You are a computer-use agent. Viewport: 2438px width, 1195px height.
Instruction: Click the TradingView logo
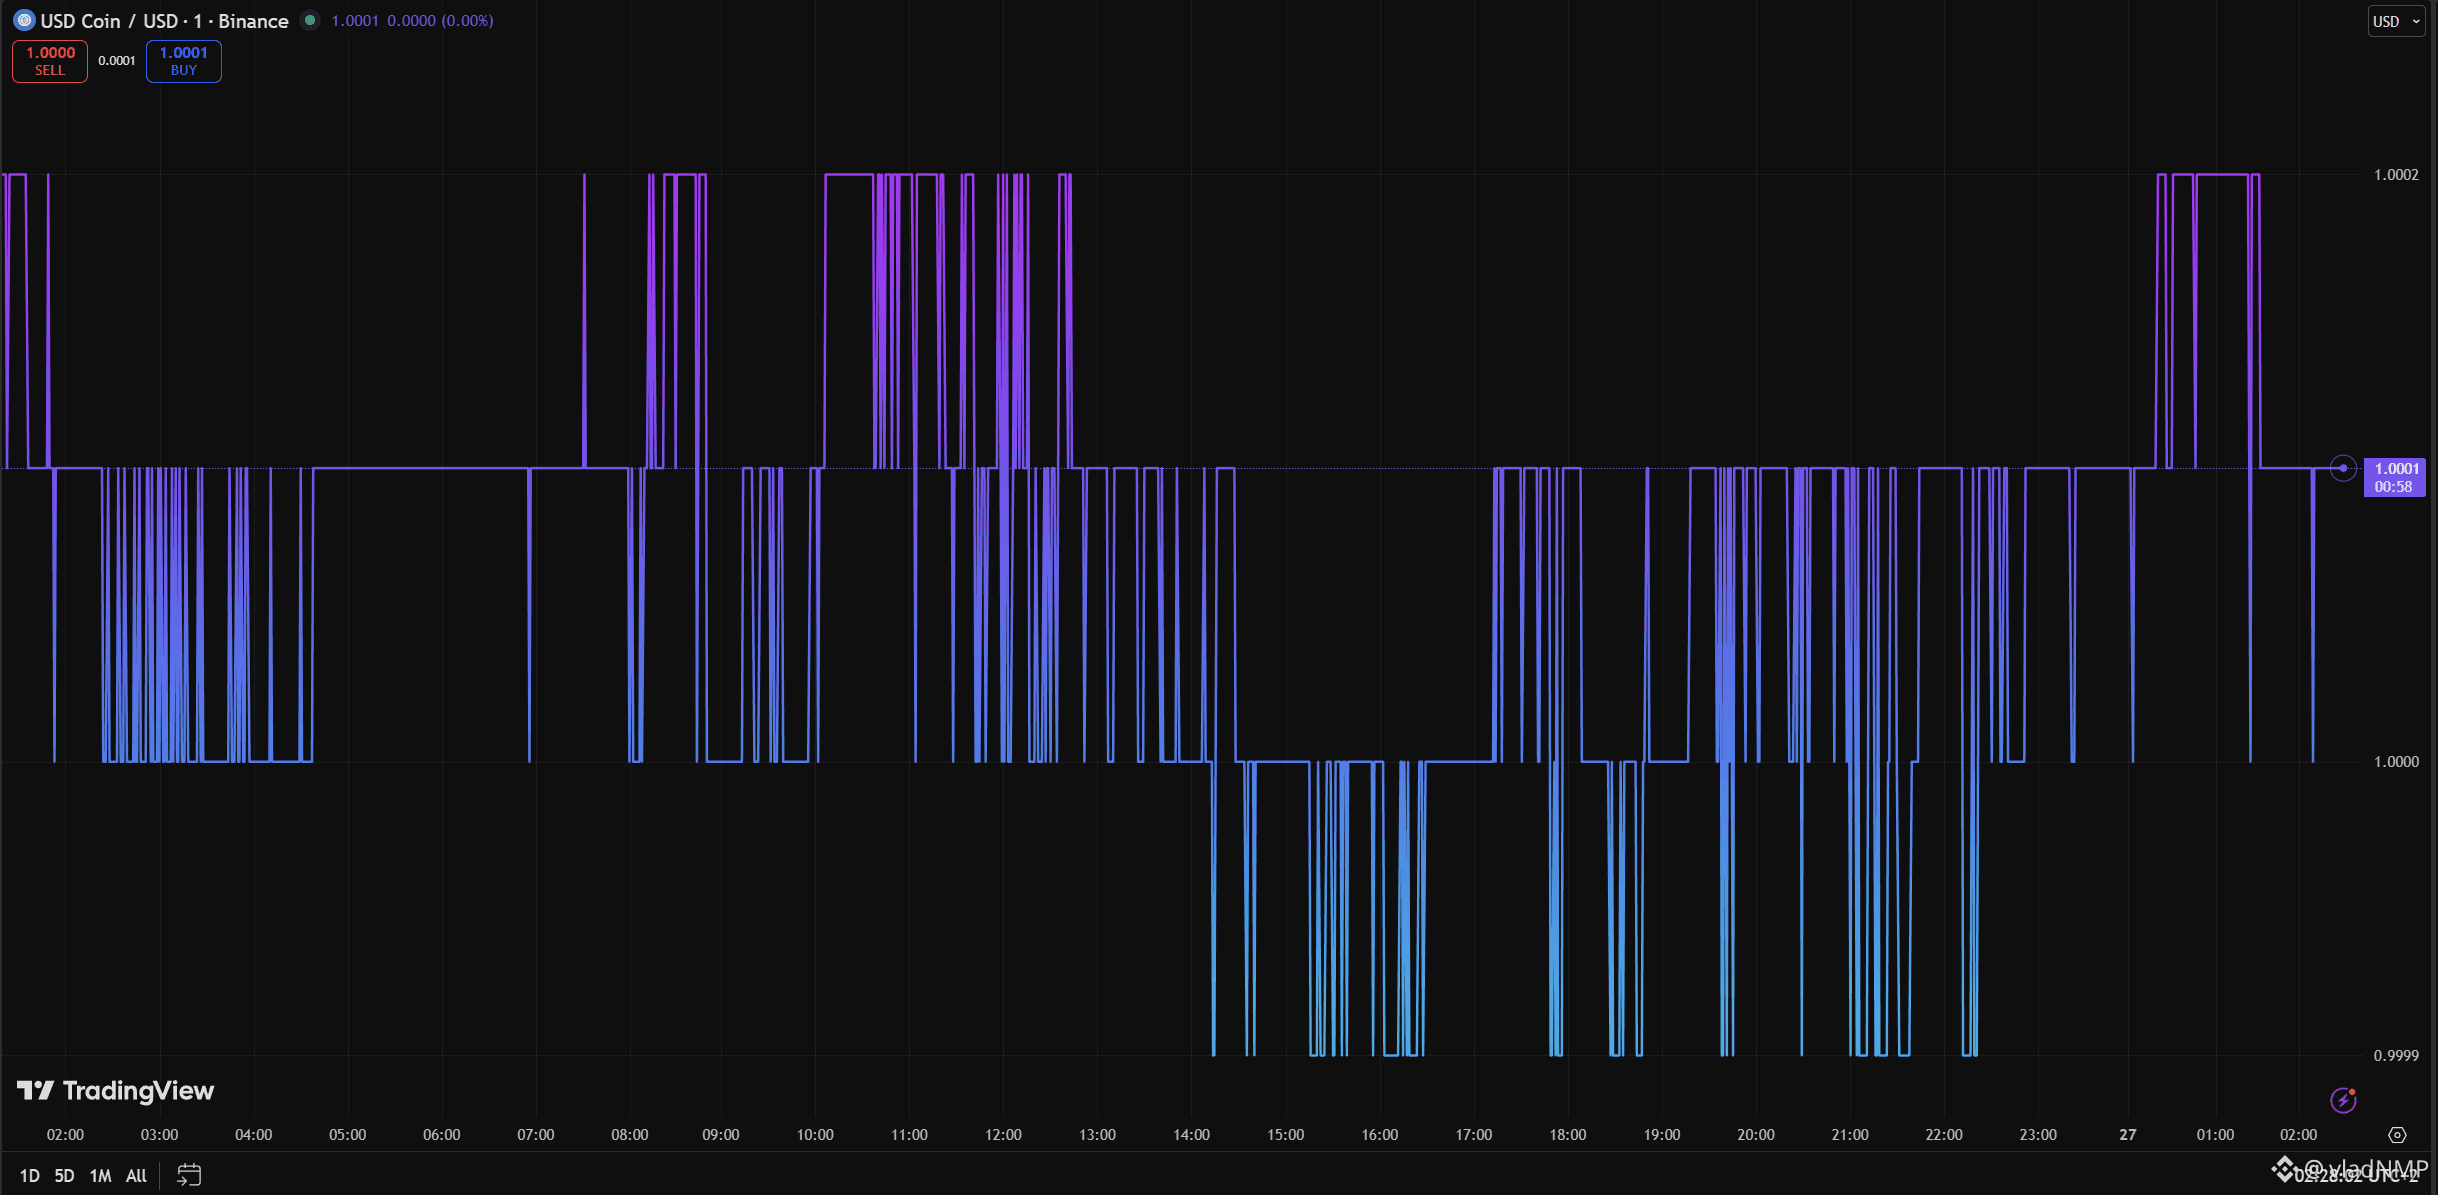click(x=116, y=1091)
